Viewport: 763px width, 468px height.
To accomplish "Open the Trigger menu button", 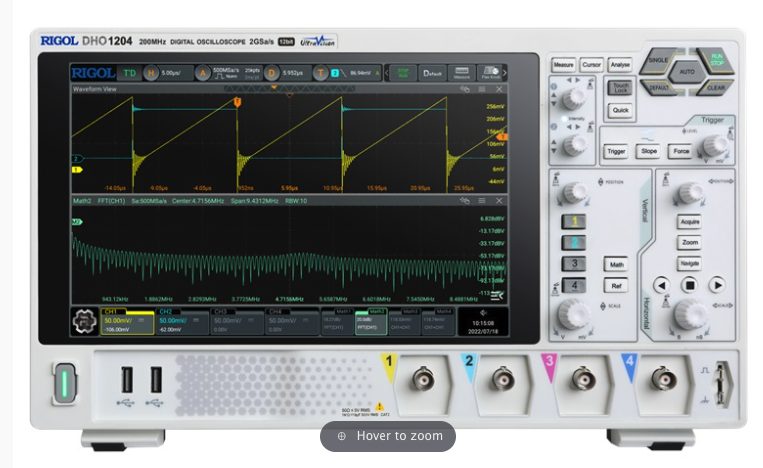I will [616, 151].
